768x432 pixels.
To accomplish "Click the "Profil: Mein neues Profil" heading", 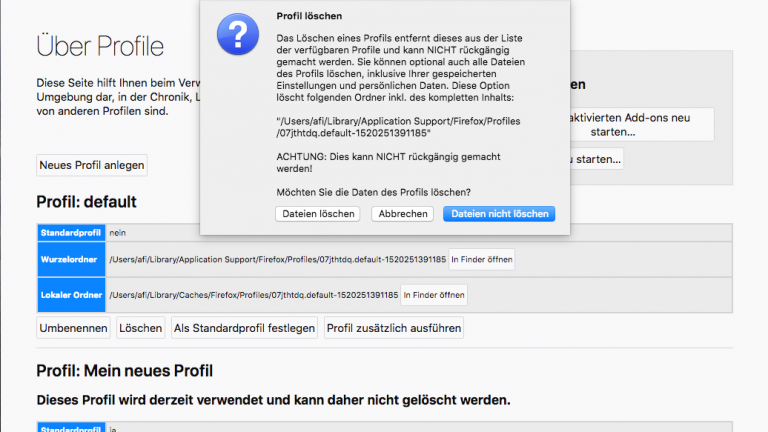I will click(124, 371).
